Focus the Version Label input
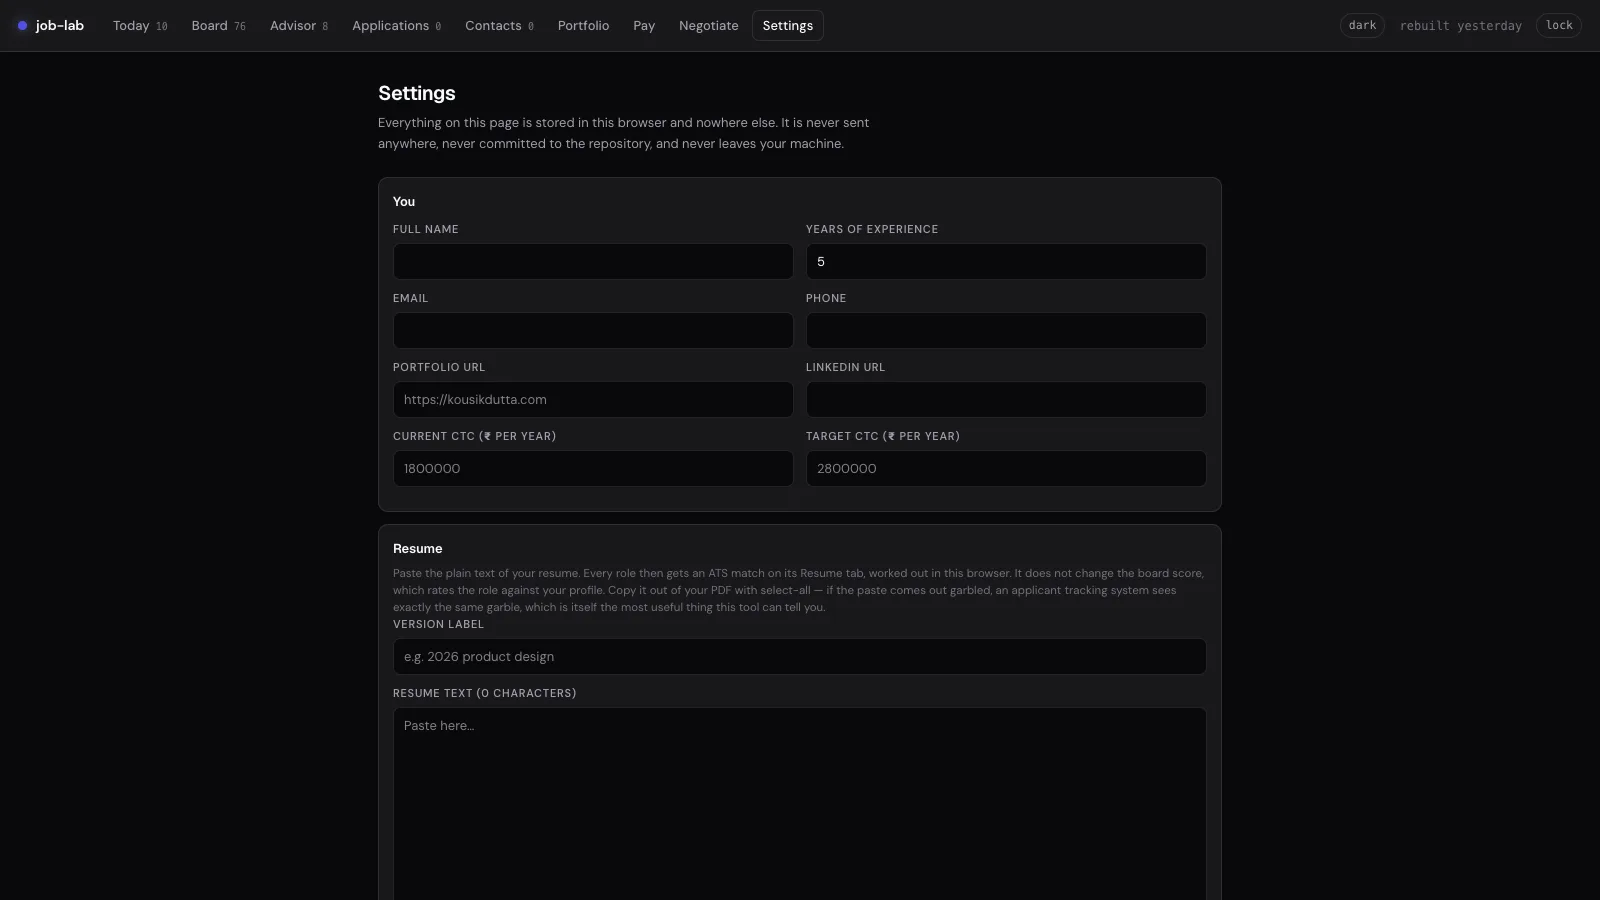The image size is (1600, 900). (x=799, y=657)
